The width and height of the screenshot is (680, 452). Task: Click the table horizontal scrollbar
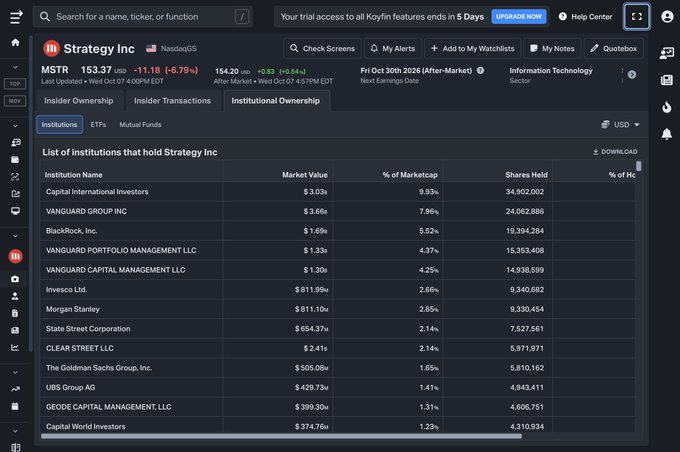tap(281, 436)
